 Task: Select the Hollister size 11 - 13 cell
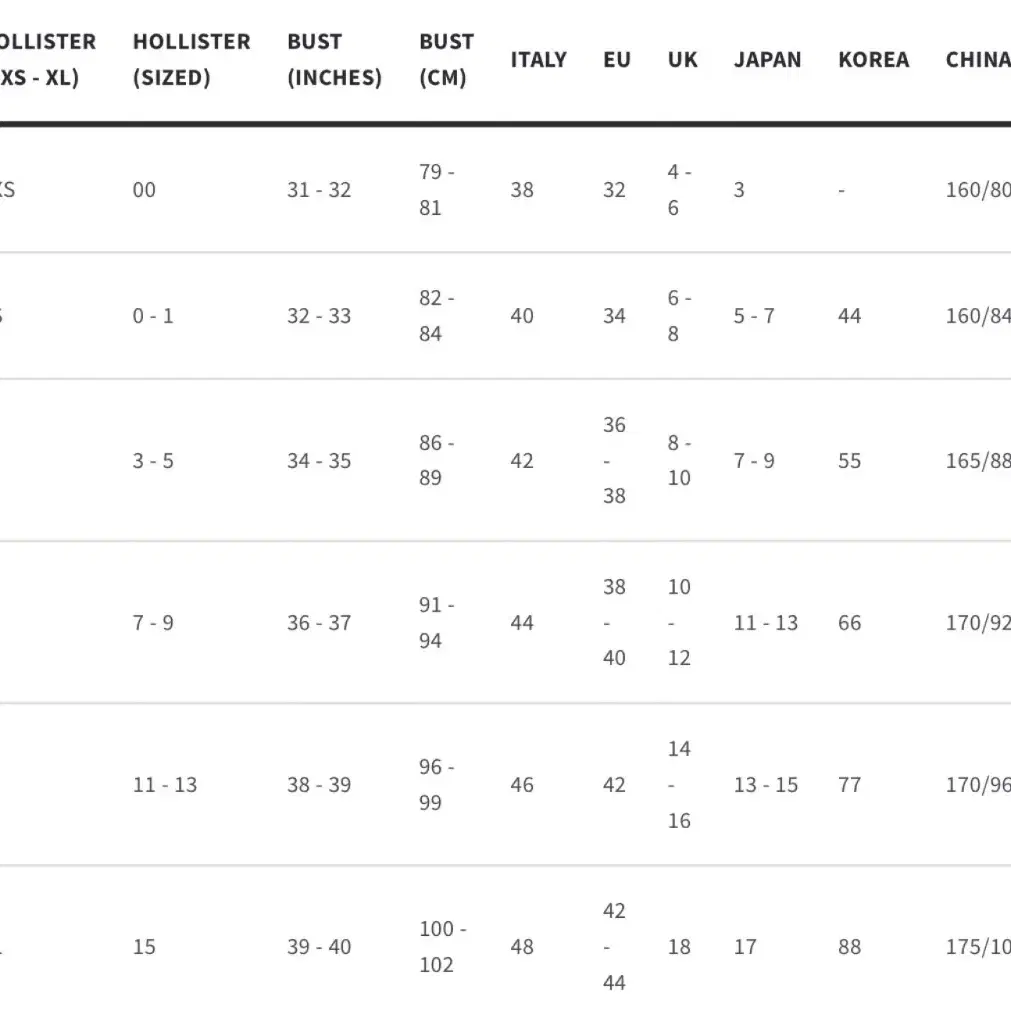coord(165,785)
